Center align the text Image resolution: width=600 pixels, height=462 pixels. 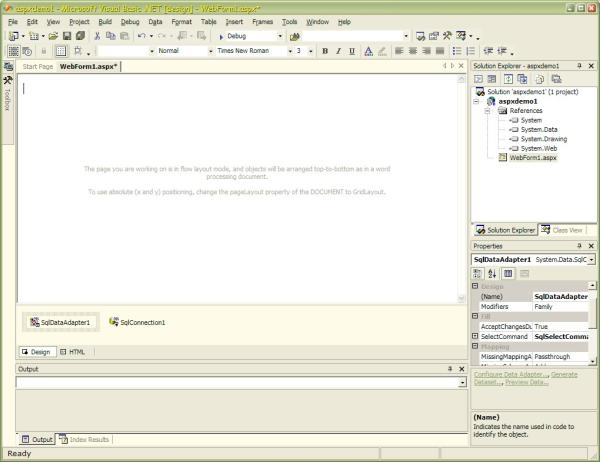(x=413, y=51)
